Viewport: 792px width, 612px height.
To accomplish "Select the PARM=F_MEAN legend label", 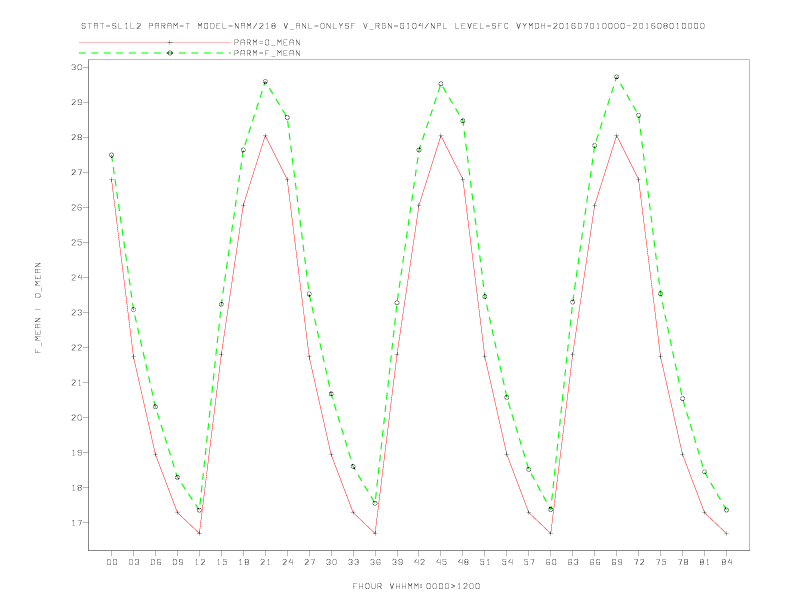I will click(267, 53).
